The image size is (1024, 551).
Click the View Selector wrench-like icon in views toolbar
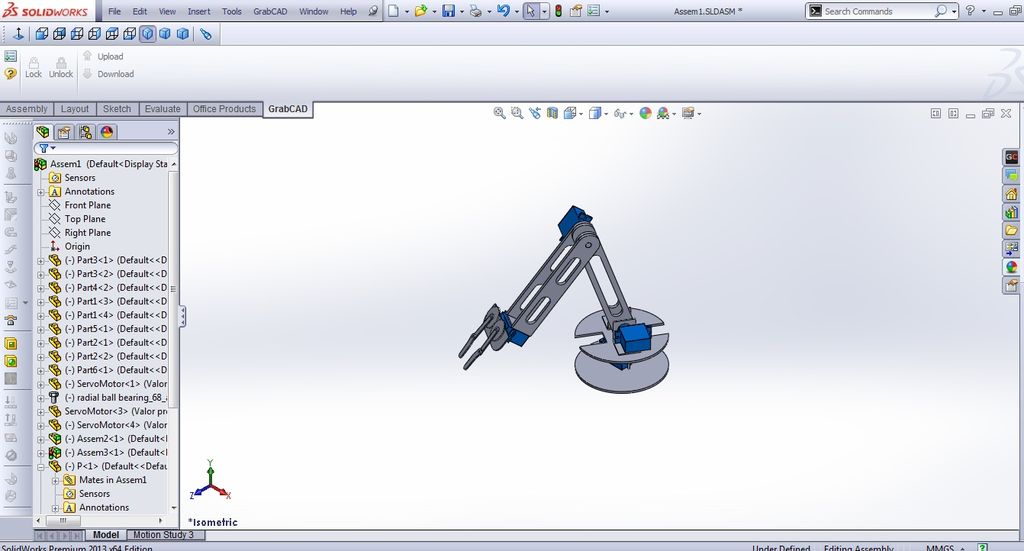(x=206, y=34)
